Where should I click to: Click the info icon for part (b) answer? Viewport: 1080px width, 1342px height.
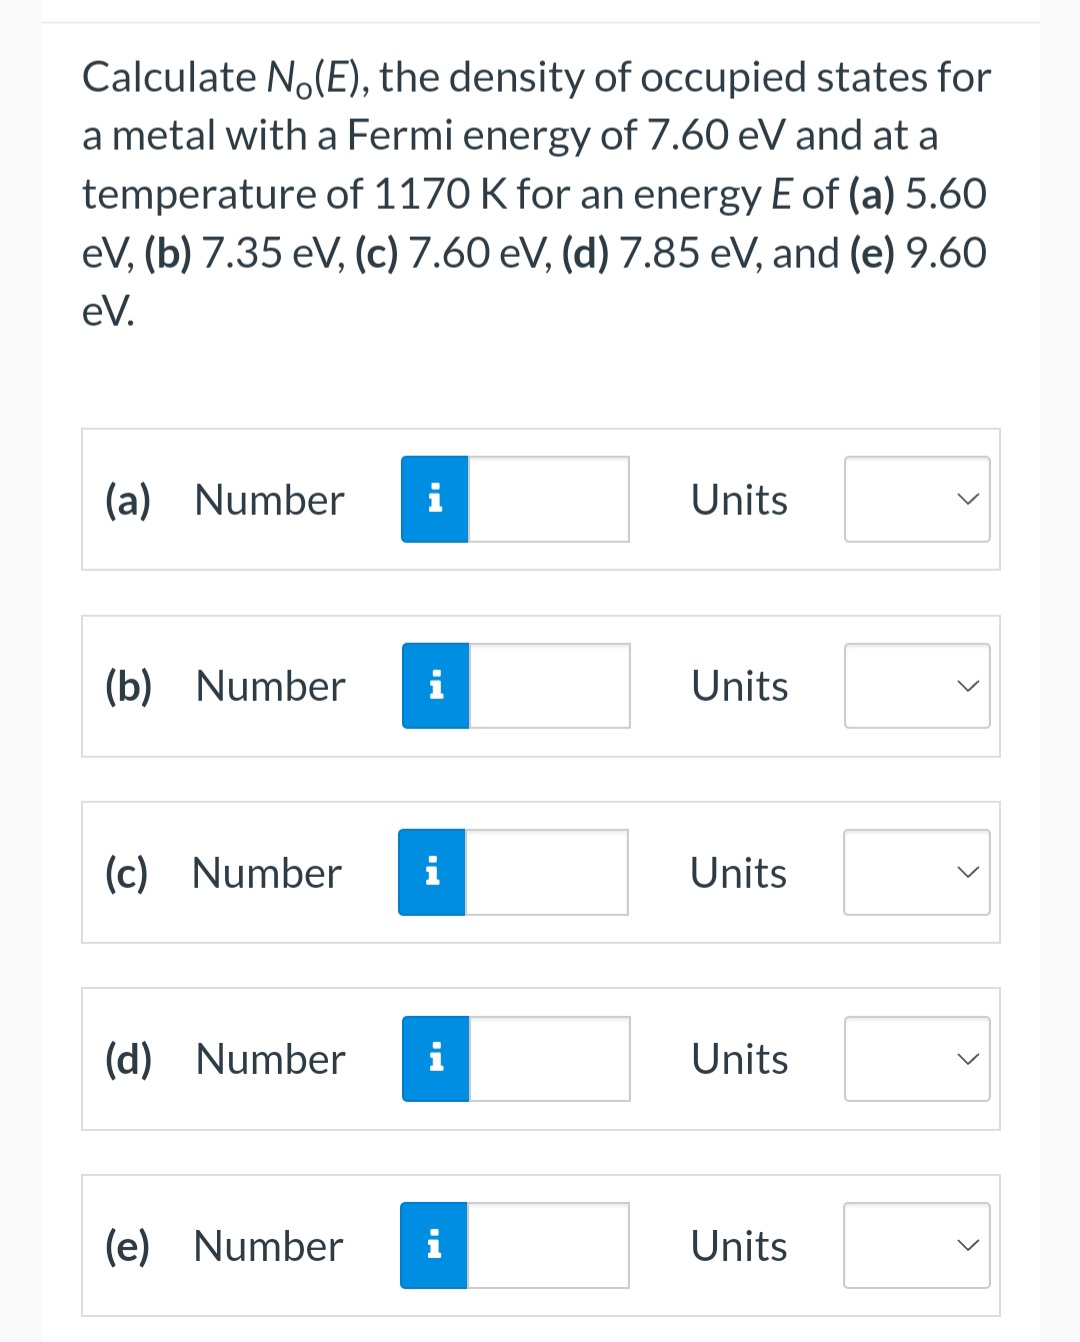(x=435, y=685)
